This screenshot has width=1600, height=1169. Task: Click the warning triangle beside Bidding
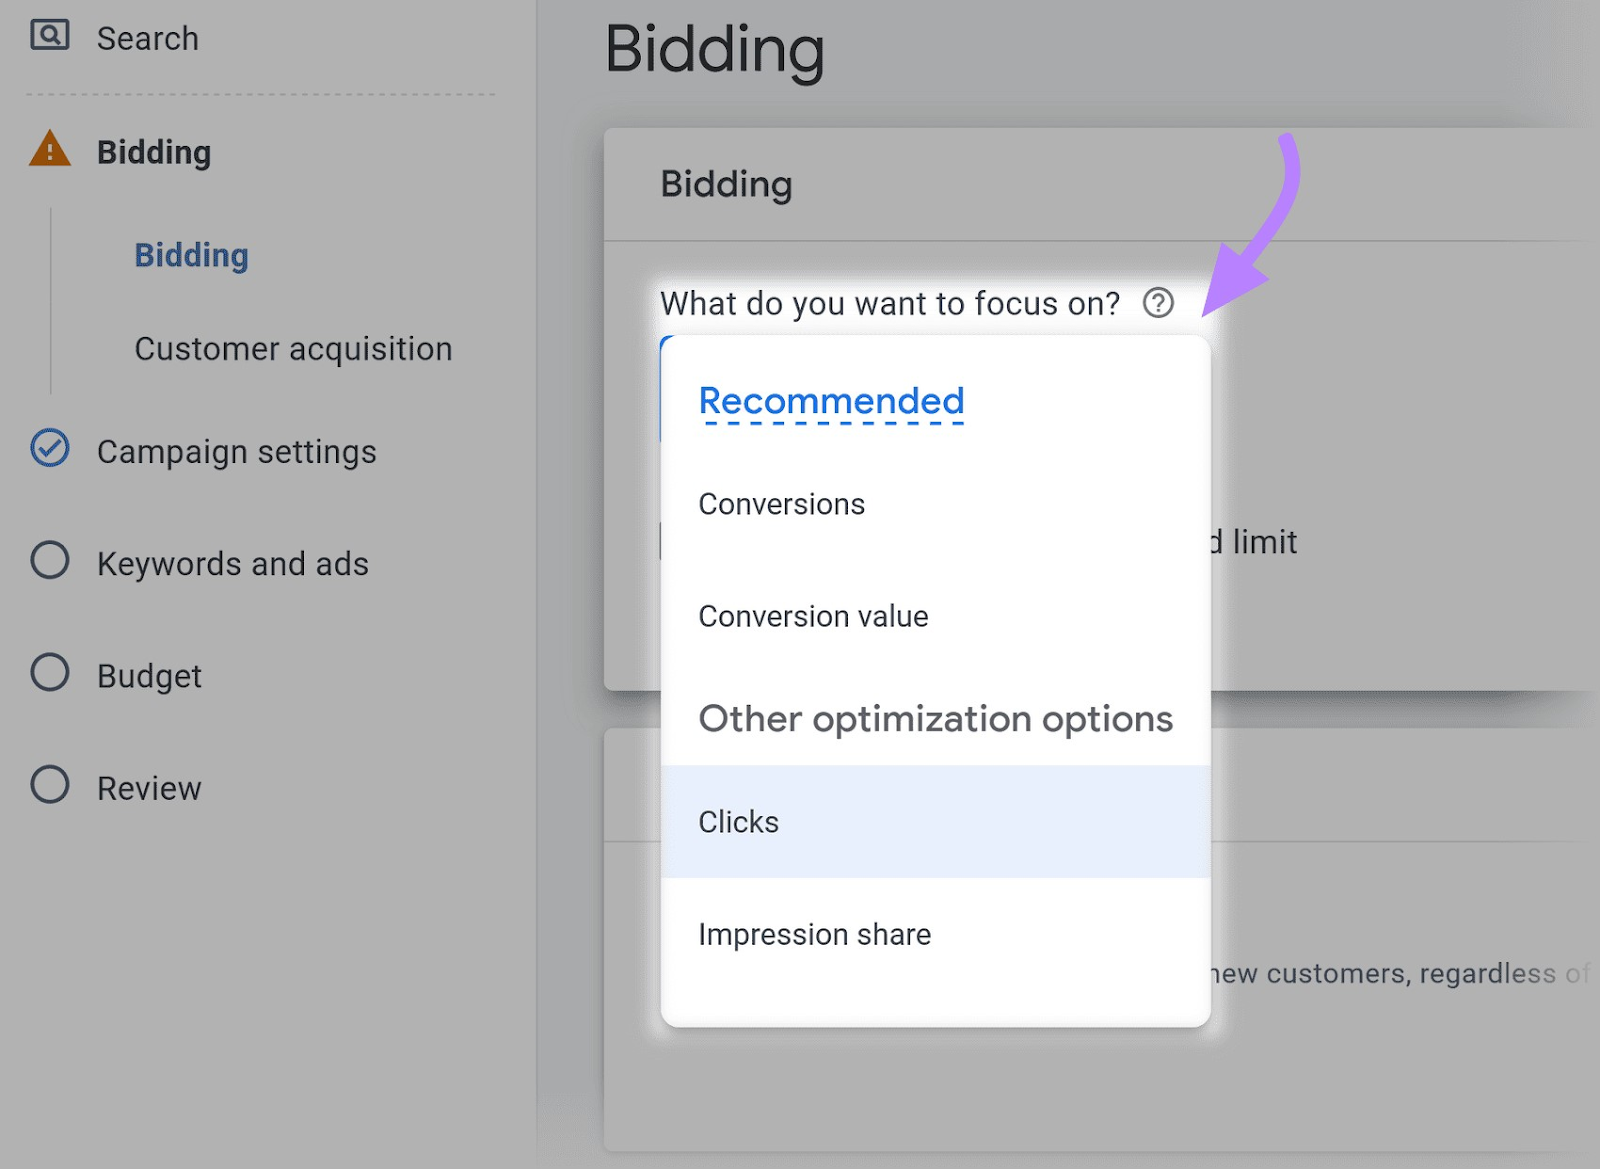point(48,149)
